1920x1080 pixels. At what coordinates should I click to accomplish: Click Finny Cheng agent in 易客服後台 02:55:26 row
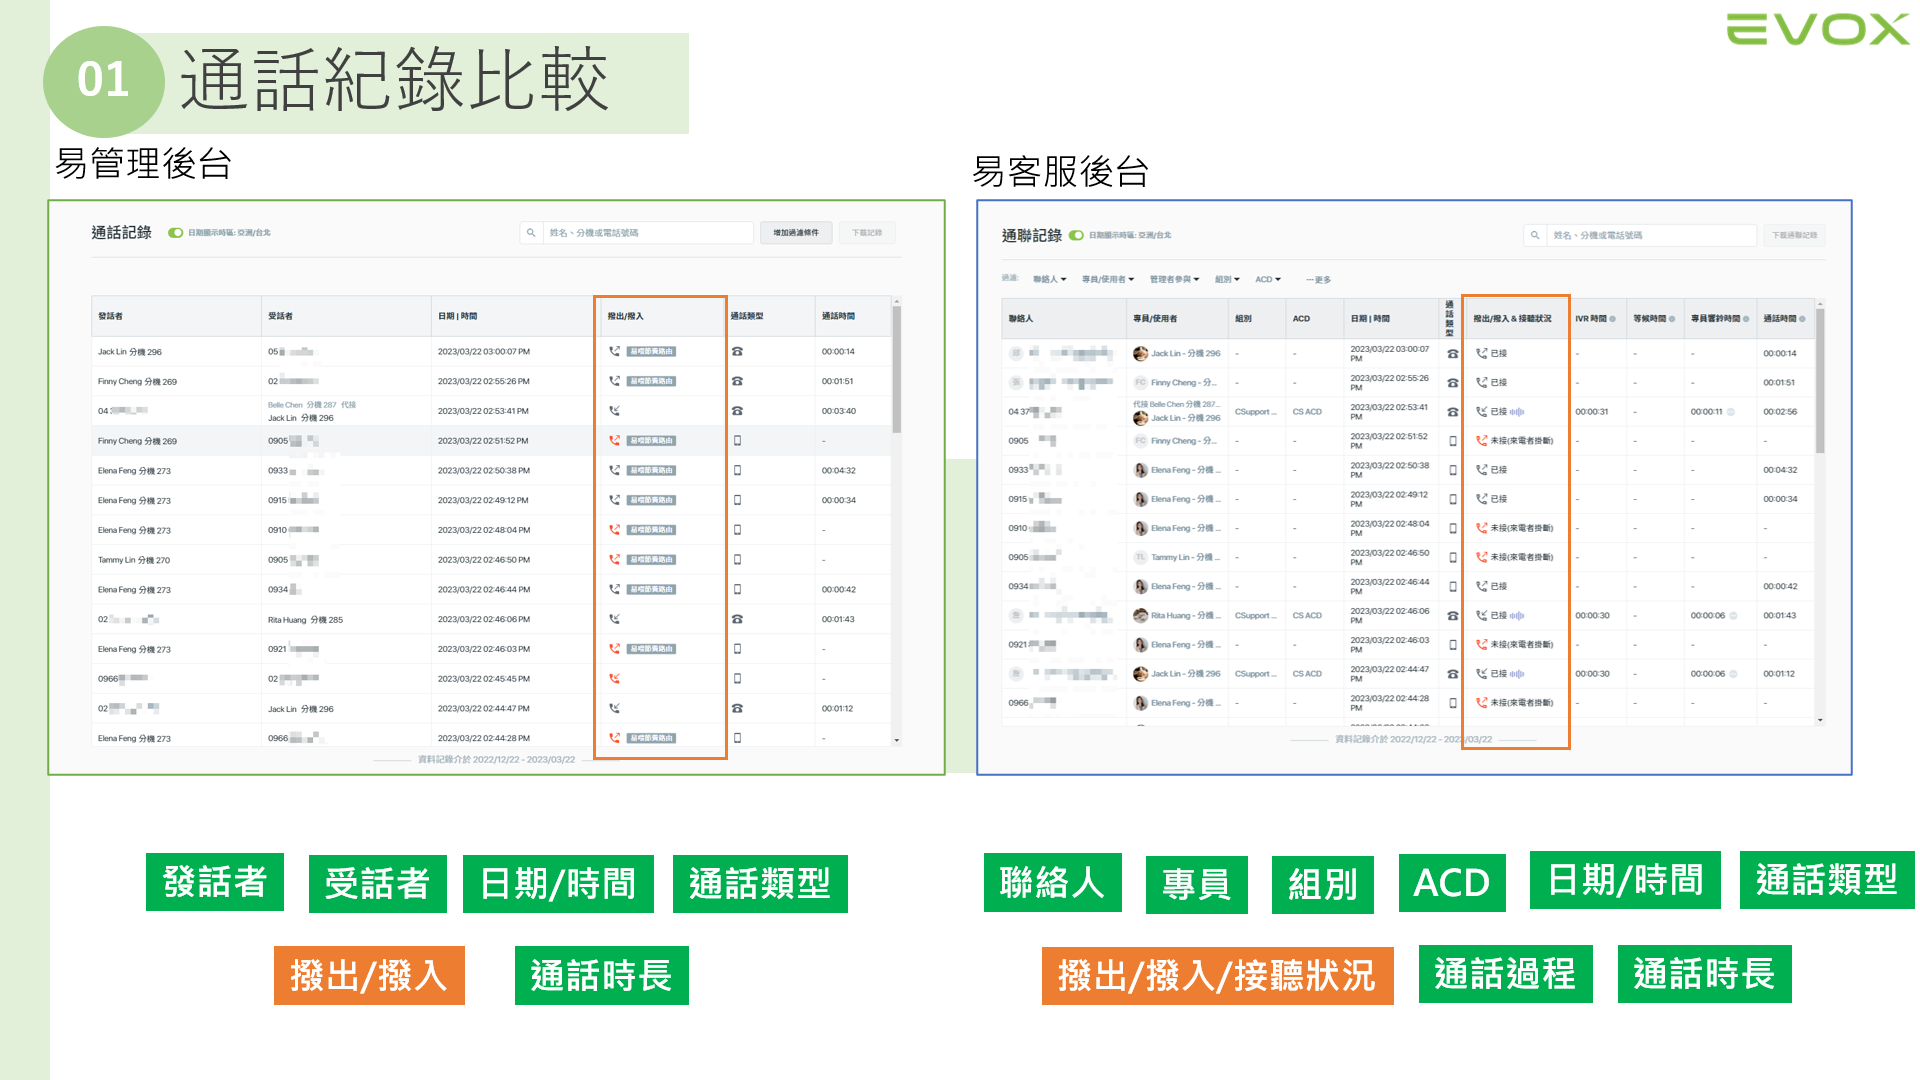tap(1183, 383)
